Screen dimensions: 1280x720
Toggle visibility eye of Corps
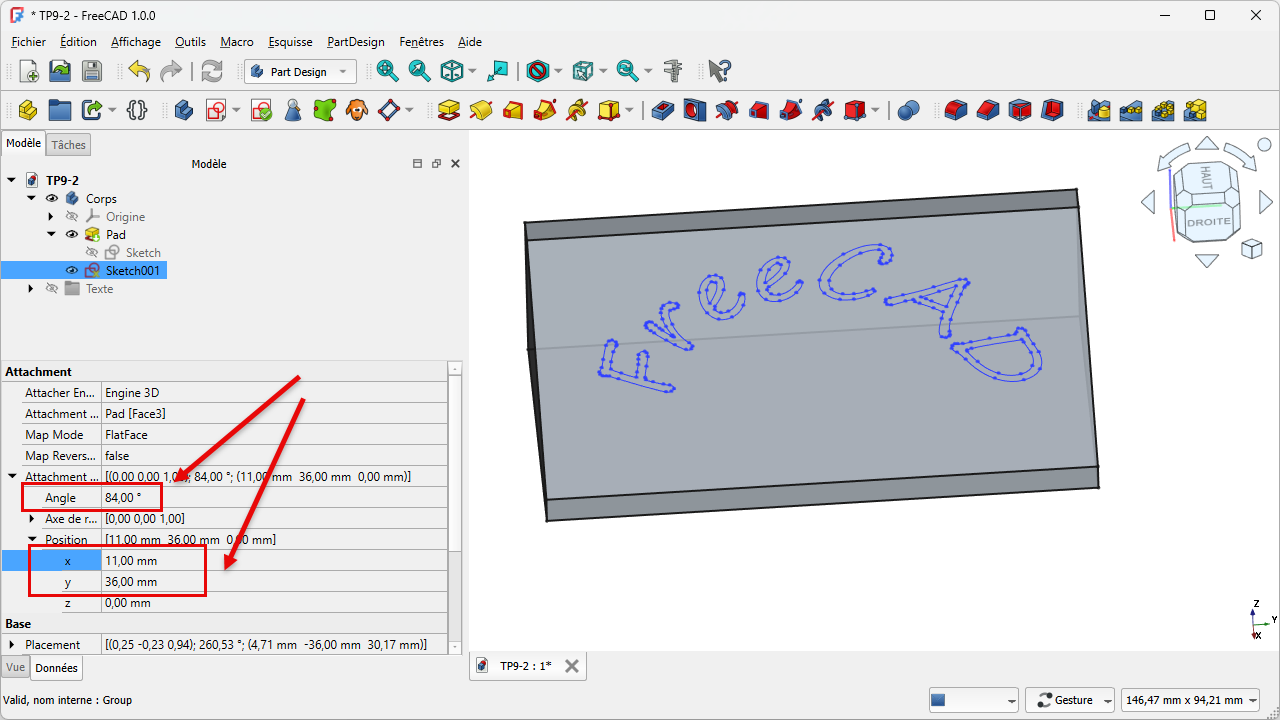[52, 199]
